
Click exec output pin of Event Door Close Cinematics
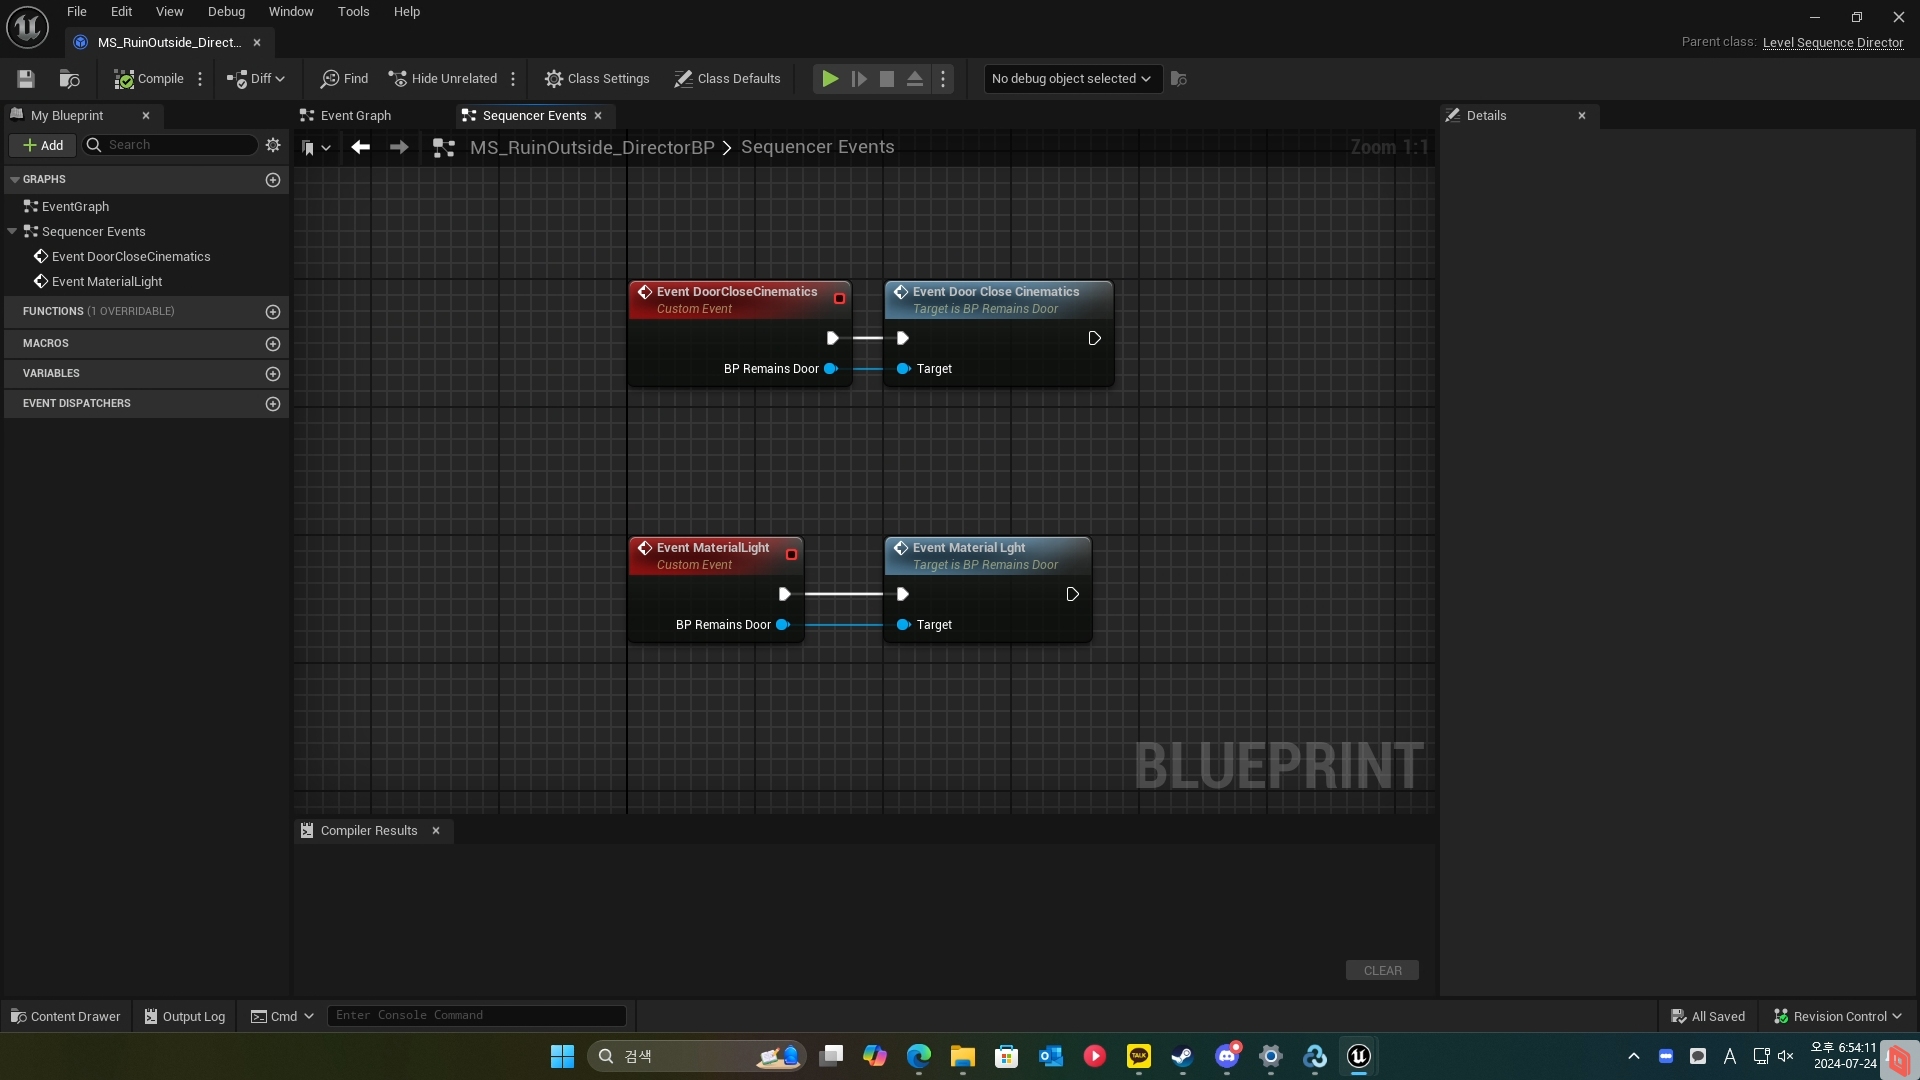point(1094,338)
